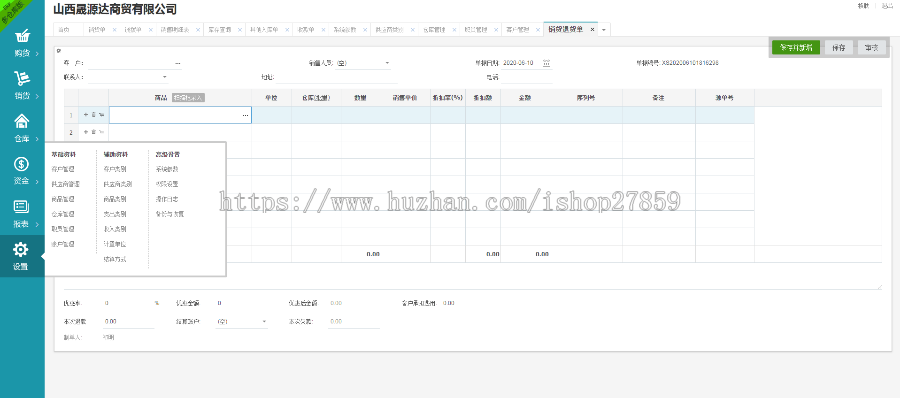900x398 pixels.
Task: Click the 备注 column header
Action: coord(658,98)
